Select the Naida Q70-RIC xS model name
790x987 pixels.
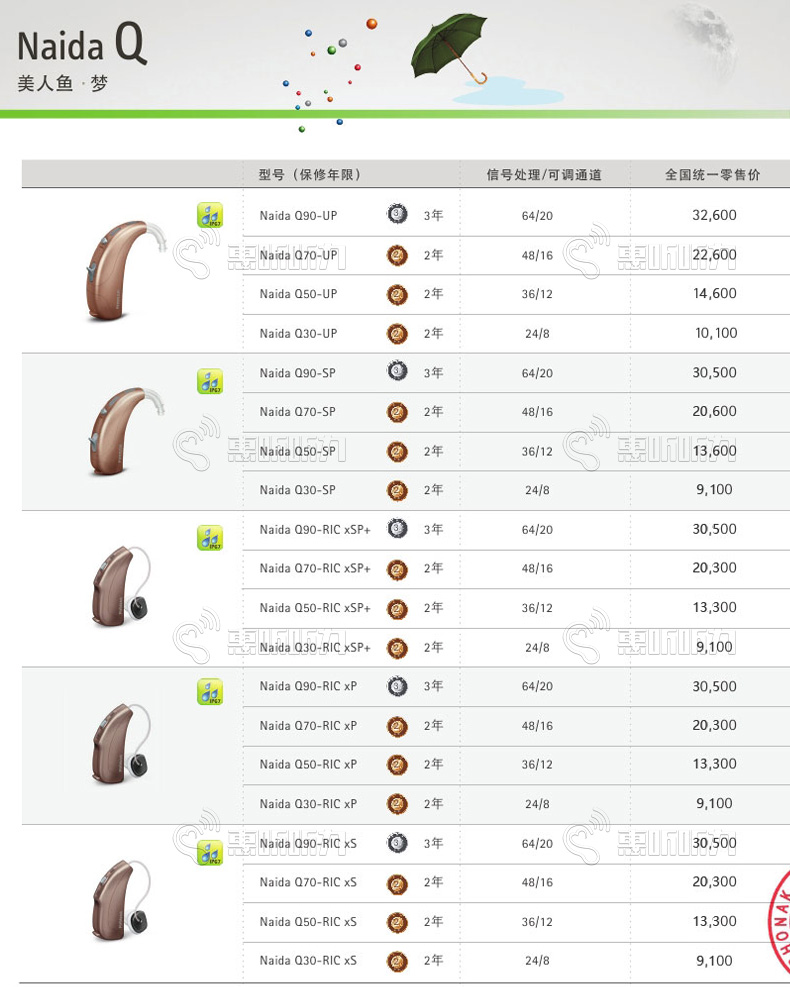click(x=307, y=882)
